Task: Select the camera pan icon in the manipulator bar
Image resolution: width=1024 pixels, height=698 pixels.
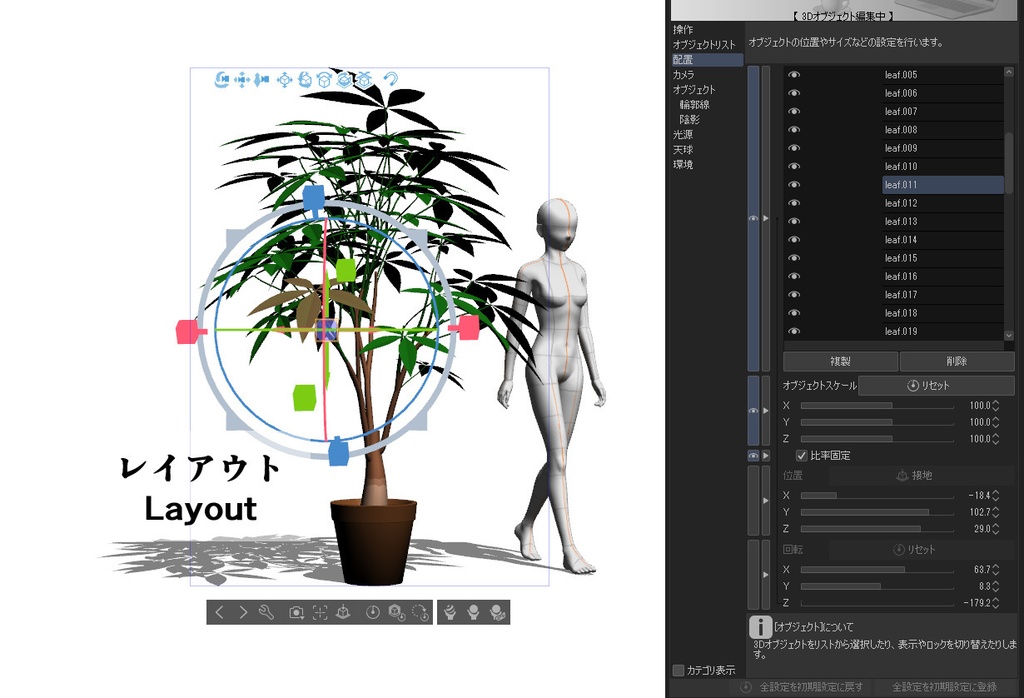Action: click(241, 80)
